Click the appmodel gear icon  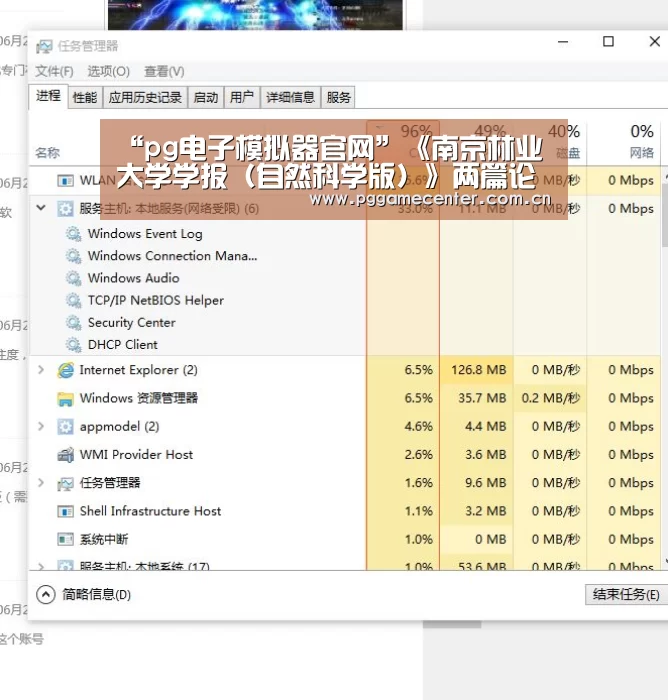65,427
